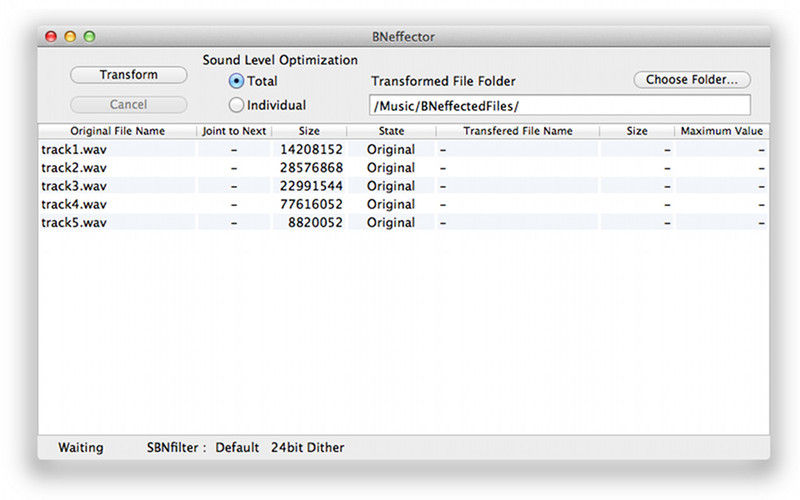Image resolution: width=800 pixels, height=500 pixels.
Task: Close the BNeffector window with the red button
Action: 51,36
